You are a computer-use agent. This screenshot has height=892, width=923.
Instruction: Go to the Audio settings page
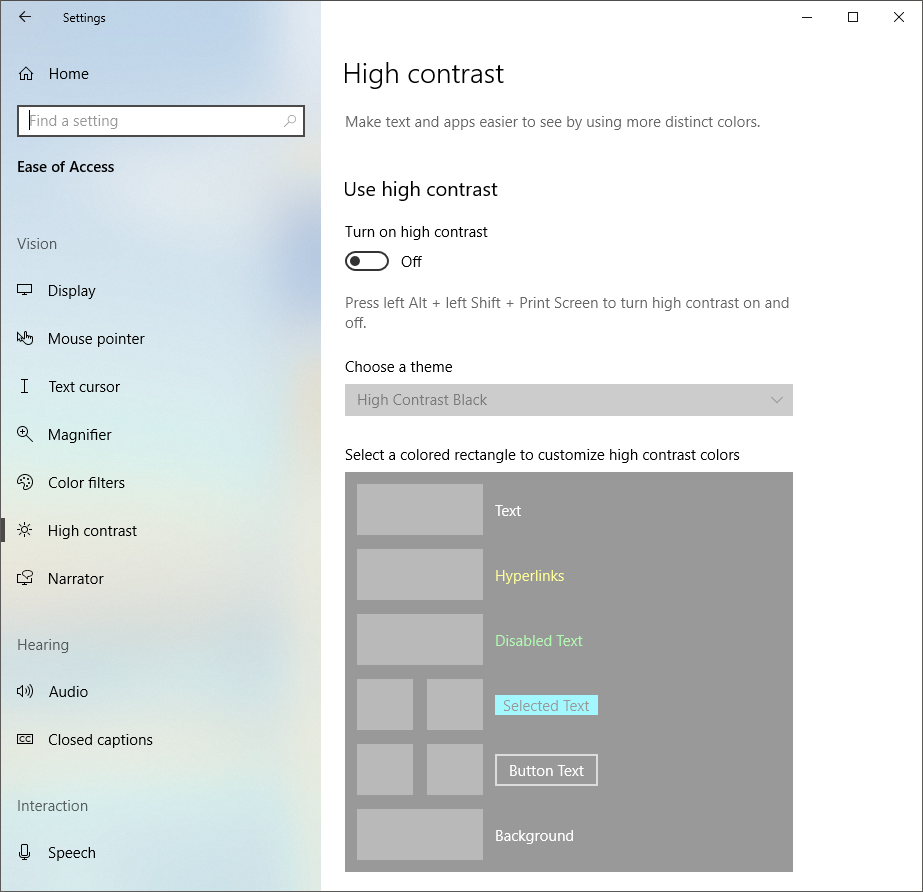click(68, 692)
